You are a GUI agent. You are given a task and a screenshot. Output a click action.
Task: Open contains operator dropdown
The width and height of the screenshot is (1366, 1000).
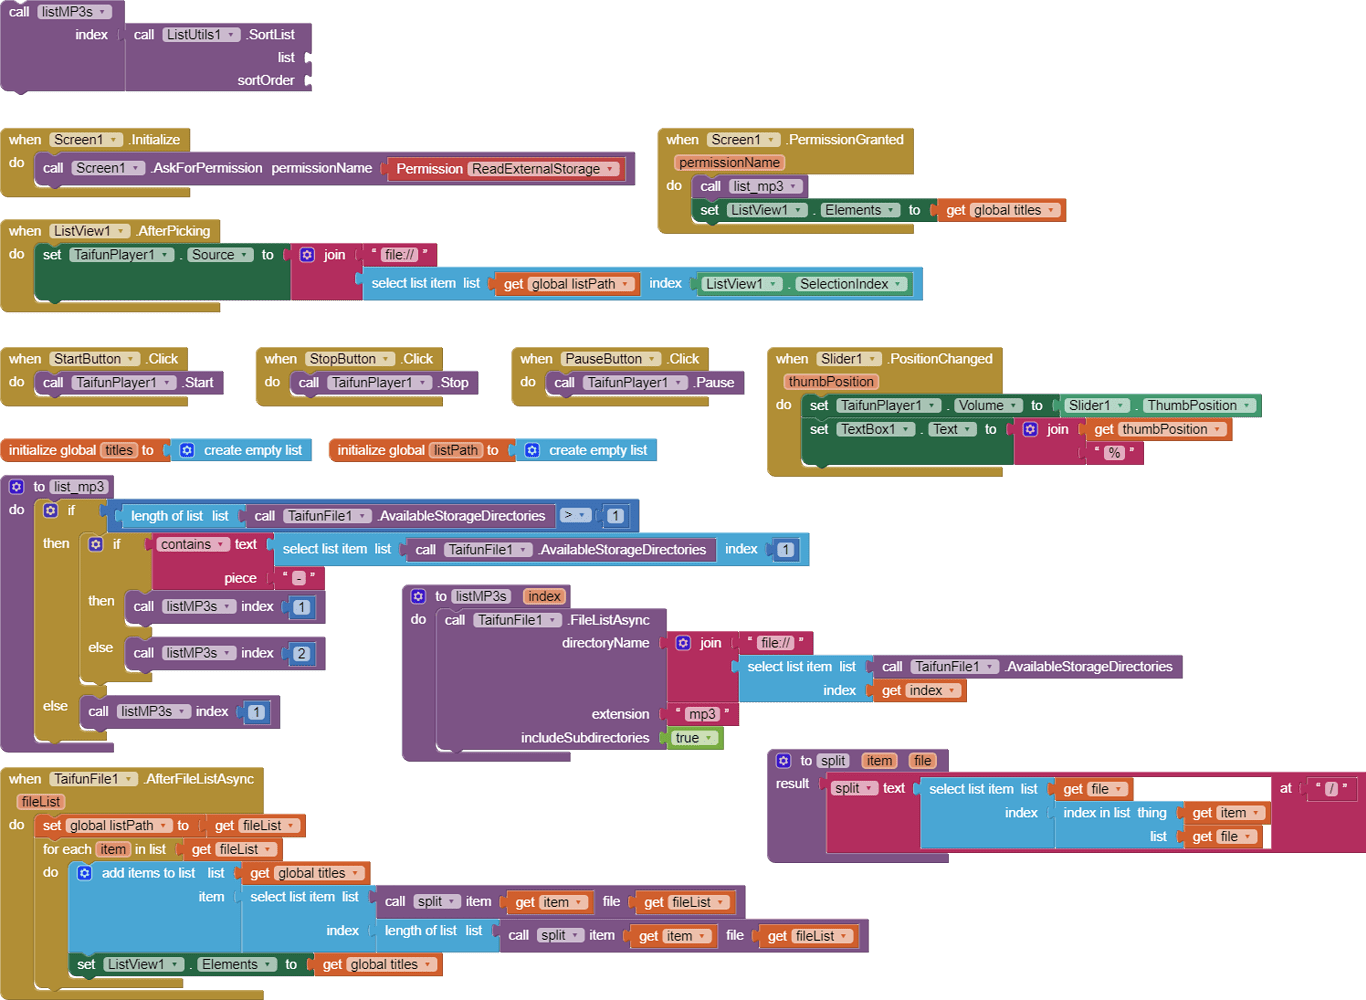[193, 544]
